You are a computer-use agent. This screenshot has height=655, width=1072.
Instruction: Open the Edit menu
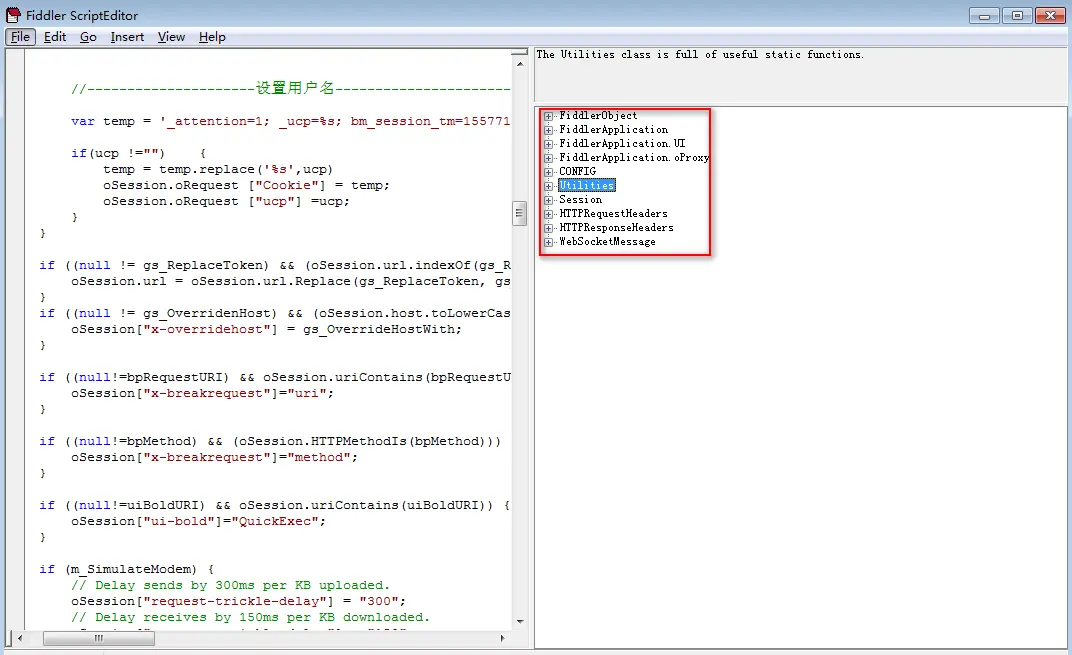pyautogui.click(x=55, y=37)
